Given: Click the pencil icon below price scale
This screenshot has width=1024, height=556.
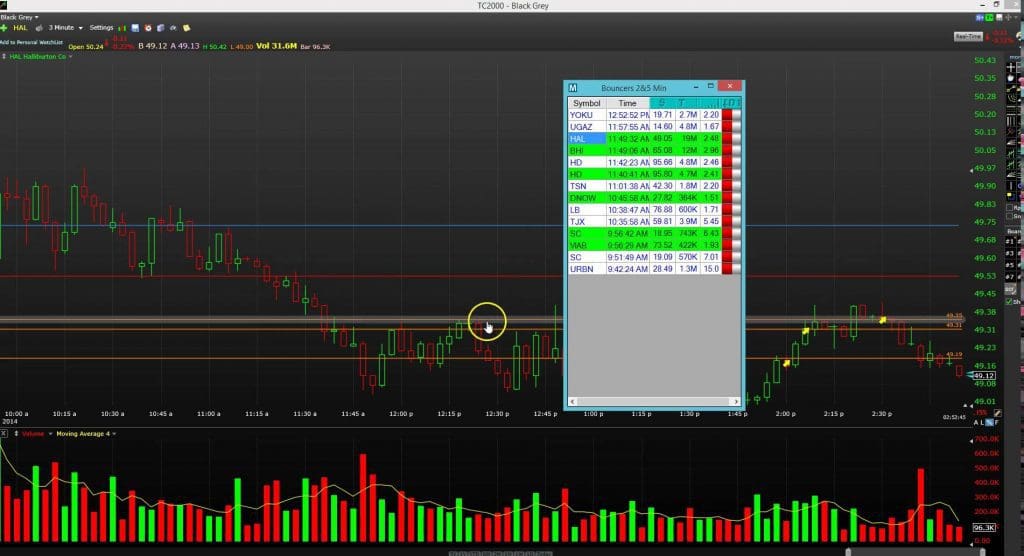Looking at the screenshot, I should [998, 413].
